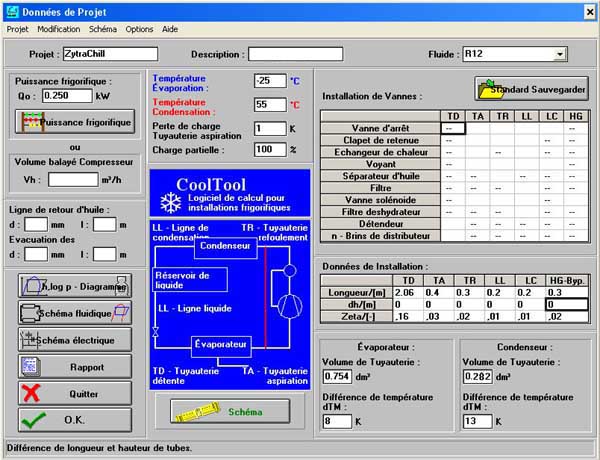Screen dimensions: 600x460
Task: Click evaporator Volume de Tuyauterie 0.754 field
Action: point(337,377)
